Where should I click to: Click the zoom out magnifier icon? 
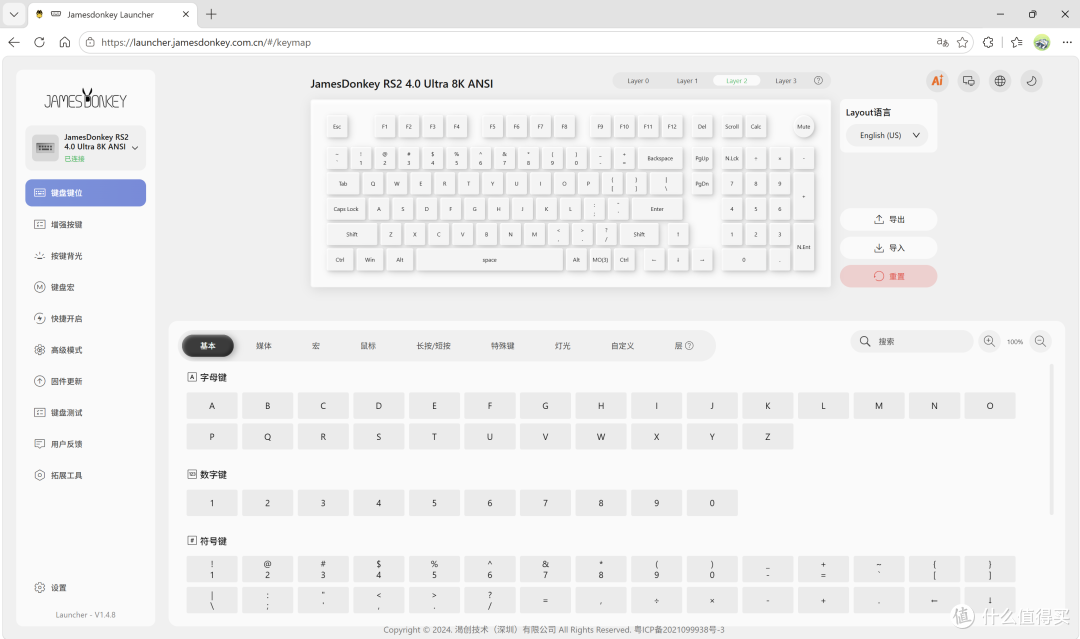(1040, 341)
